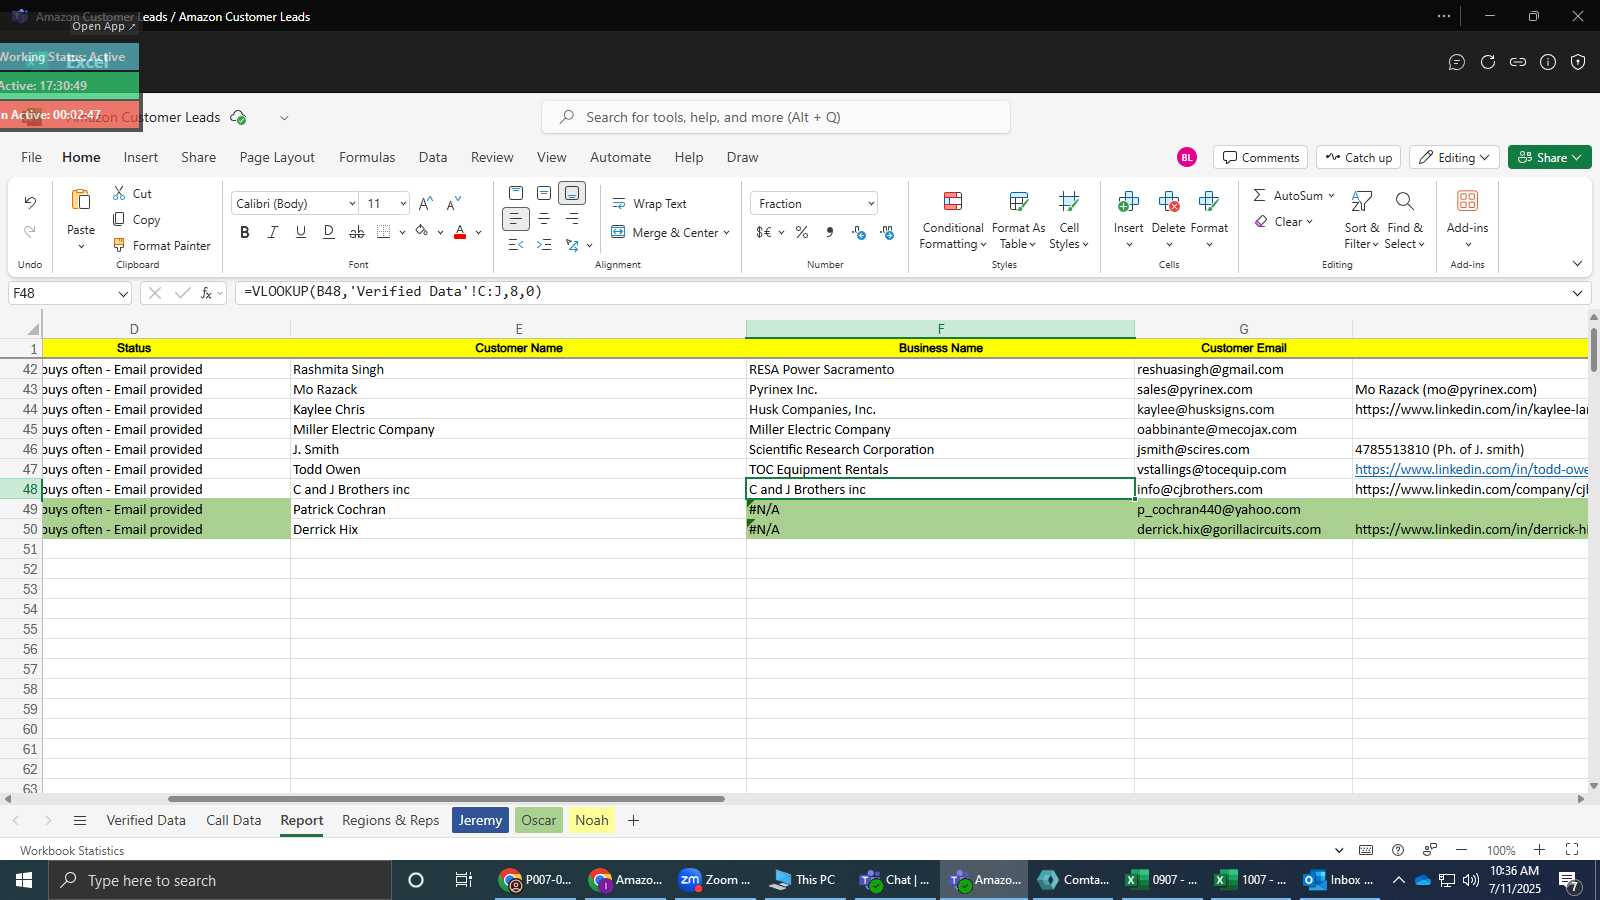Open Cell Styles gallery
The width and height of the screenshot is (1600, 900).
1069,220
